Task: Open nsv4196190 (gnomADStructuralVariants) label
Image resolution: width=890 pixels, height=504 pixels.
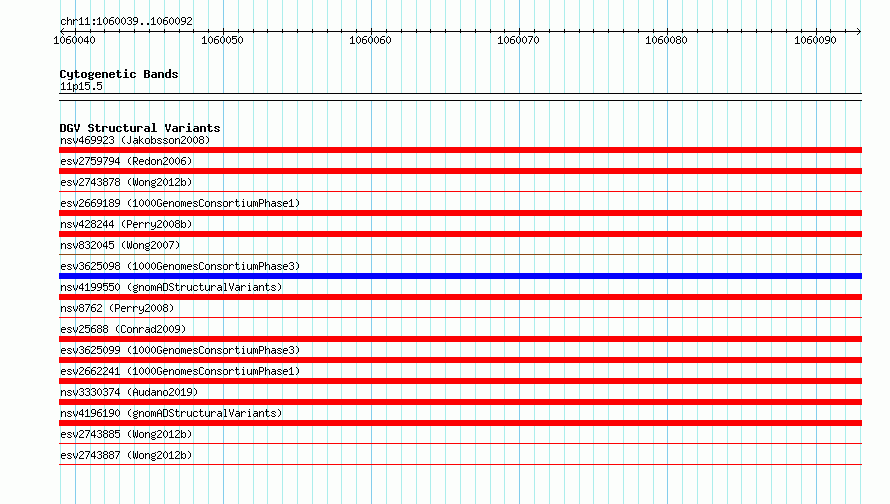Action: [171, 413]
